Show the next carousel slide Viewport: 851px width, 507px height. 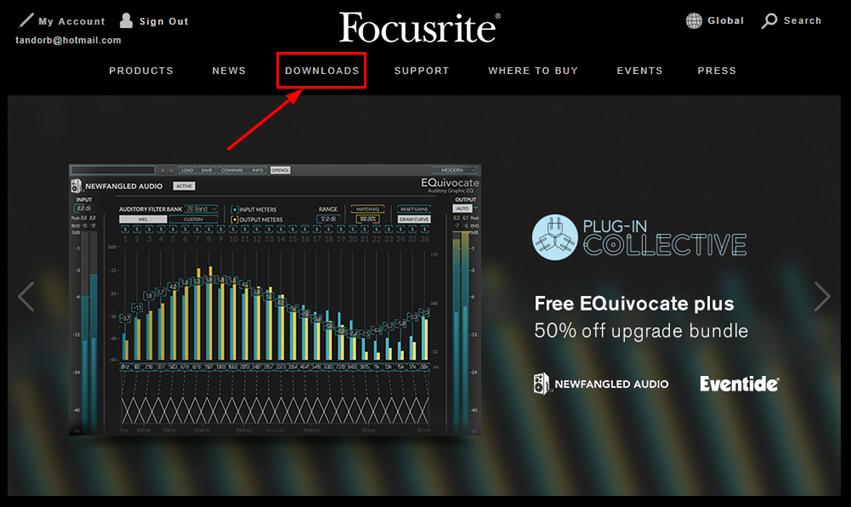point(822,296)
